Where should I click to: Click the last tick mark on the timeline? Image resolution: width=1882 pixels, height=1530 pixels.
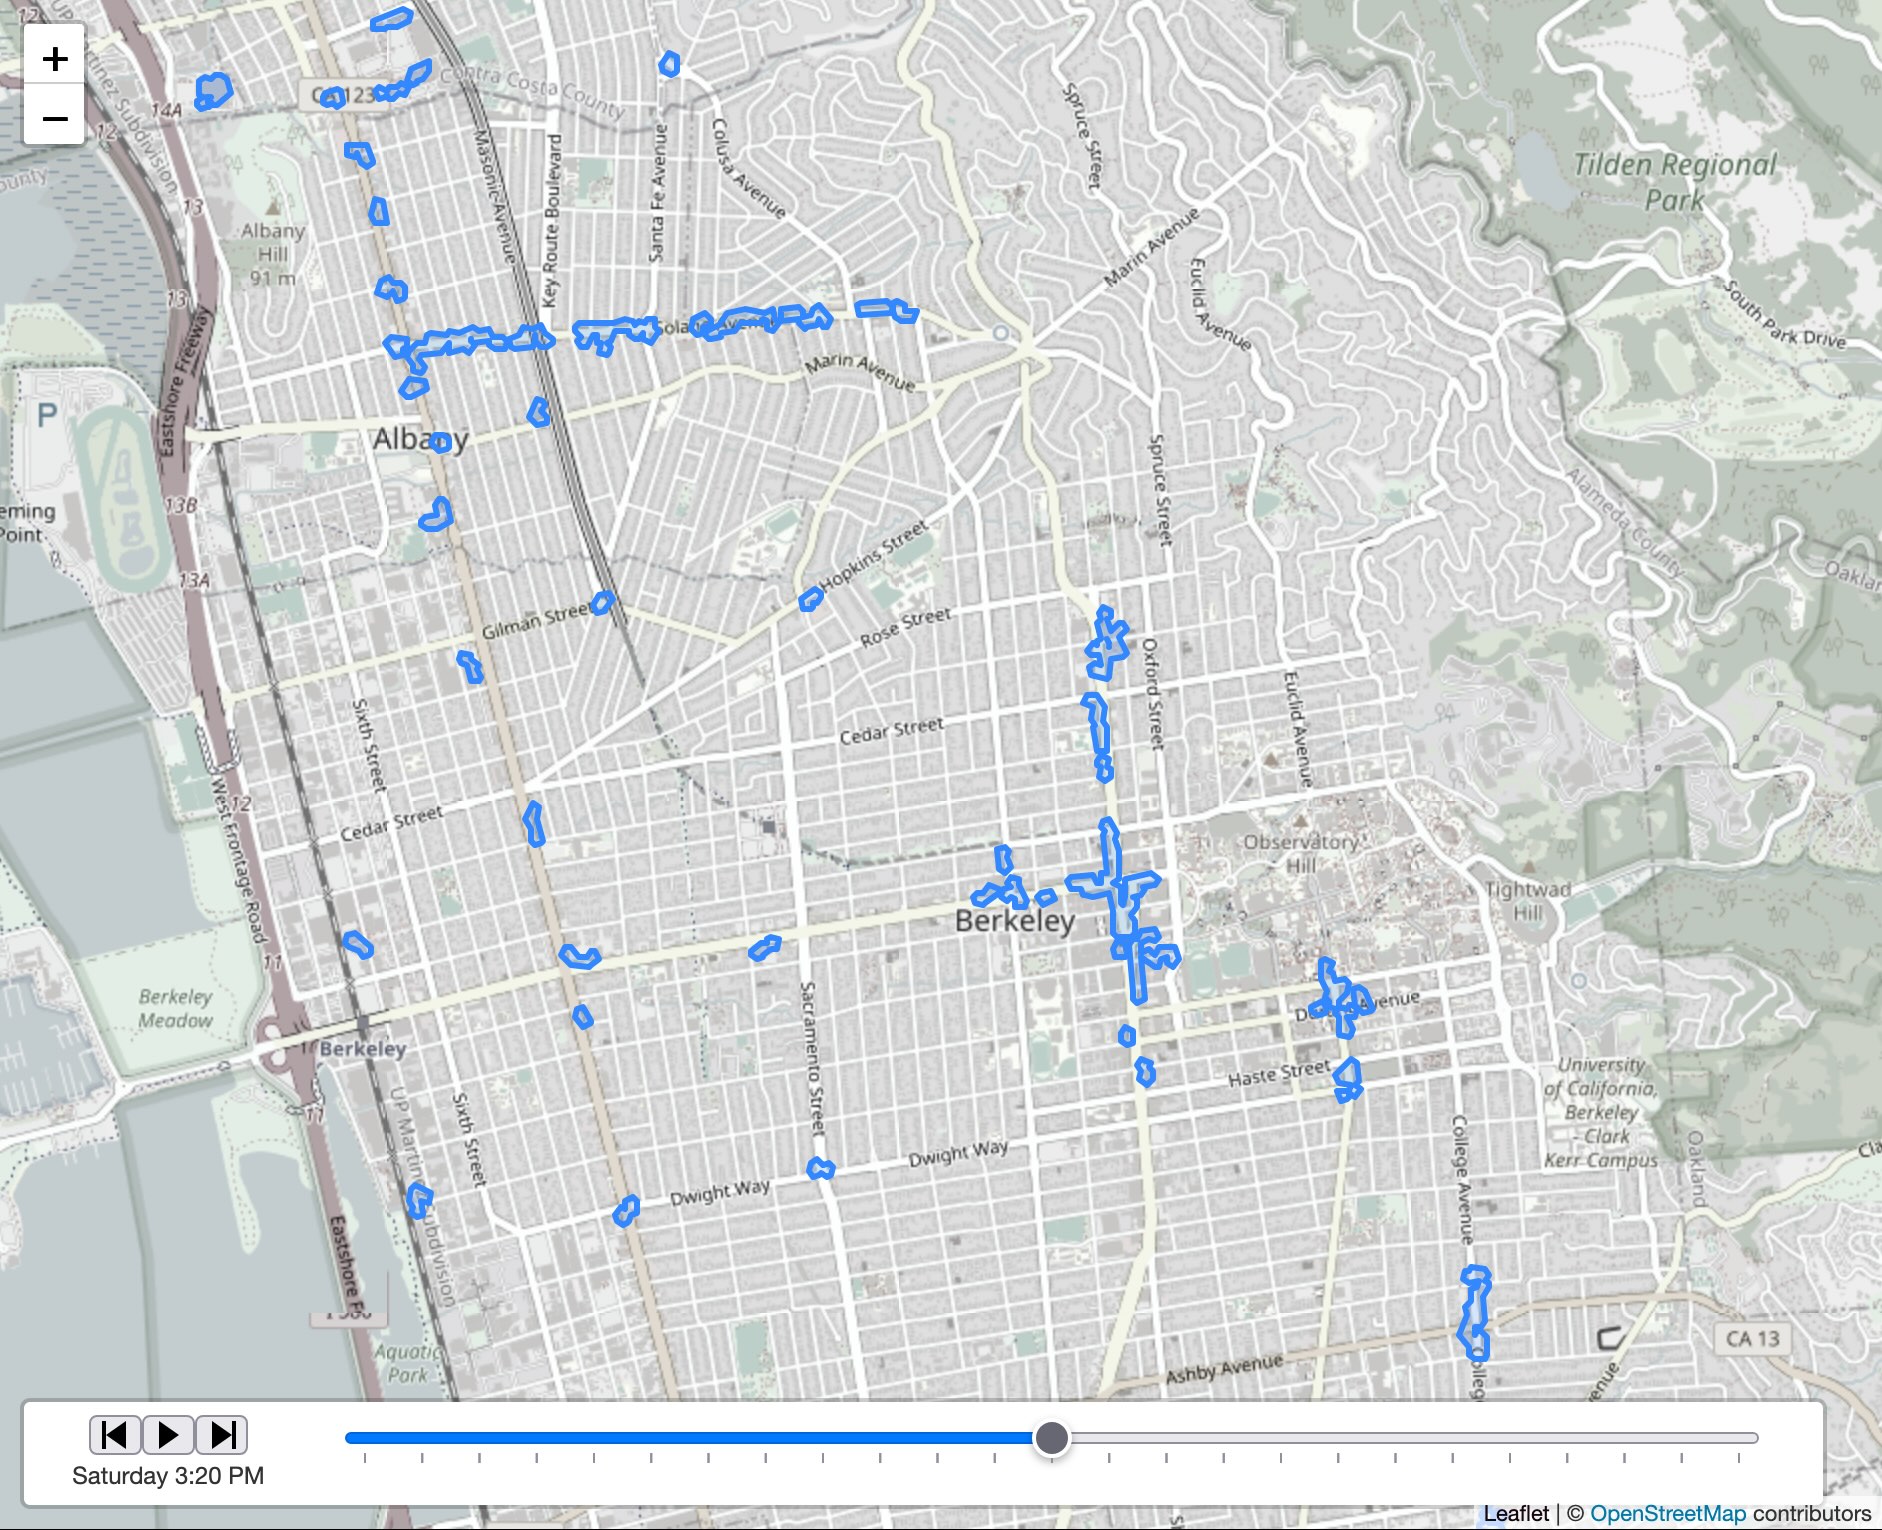1739,1458
